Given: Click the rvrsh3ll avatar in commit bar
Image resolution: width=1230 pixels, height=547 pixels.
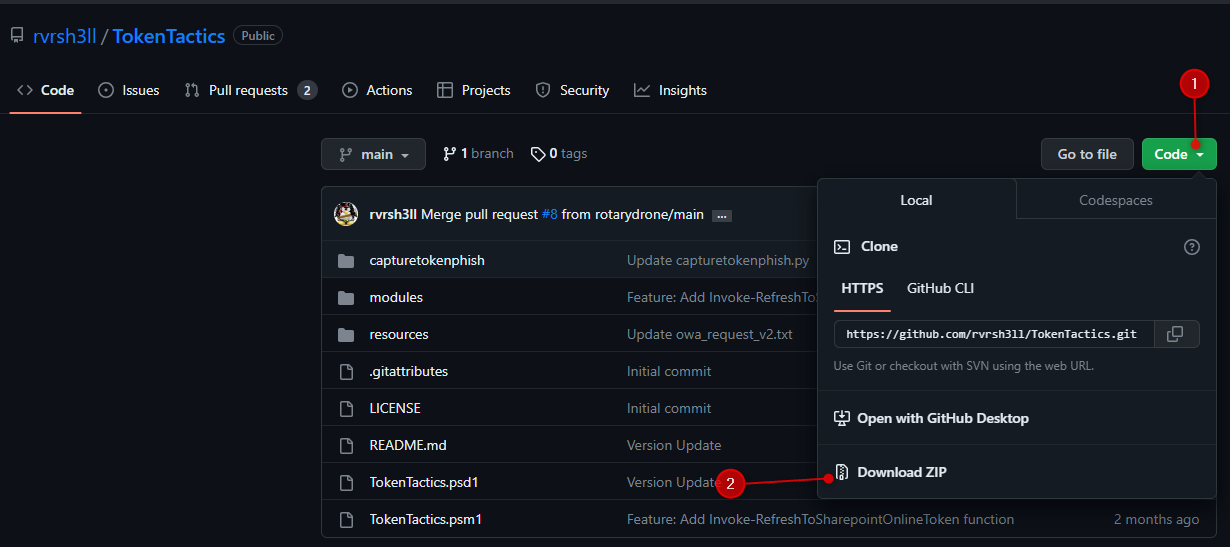Looking at the screenshot, I should [346, 214].
